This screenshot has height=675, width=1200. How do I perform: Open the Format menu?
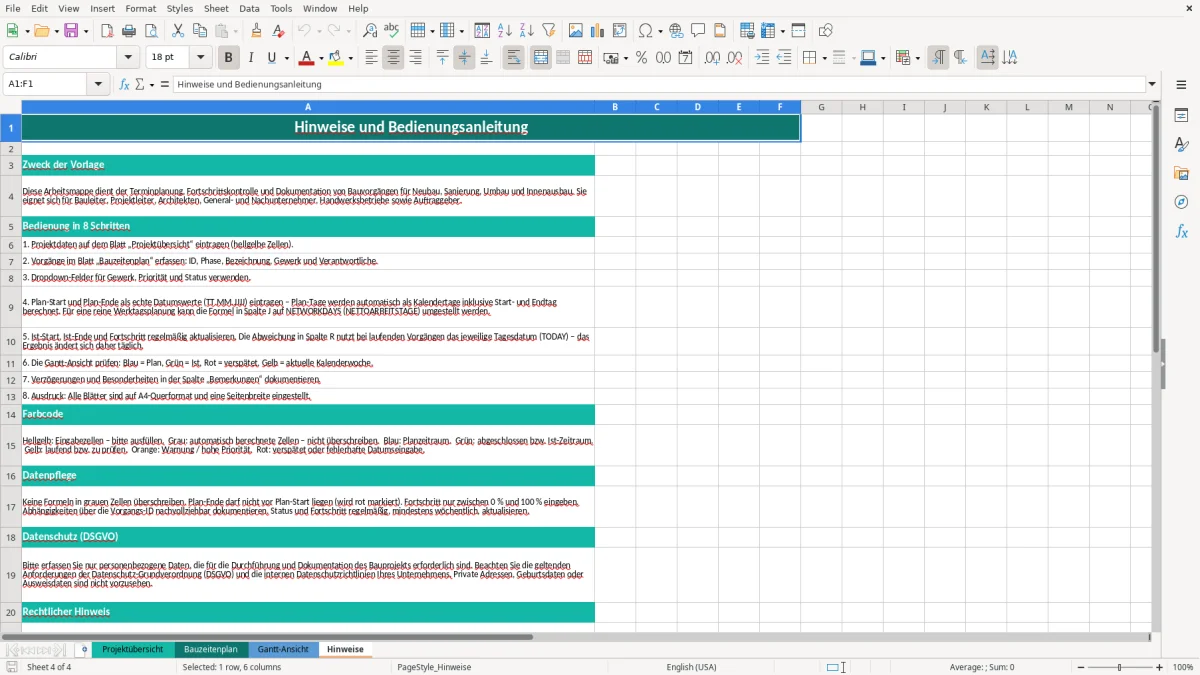[140, 8]
